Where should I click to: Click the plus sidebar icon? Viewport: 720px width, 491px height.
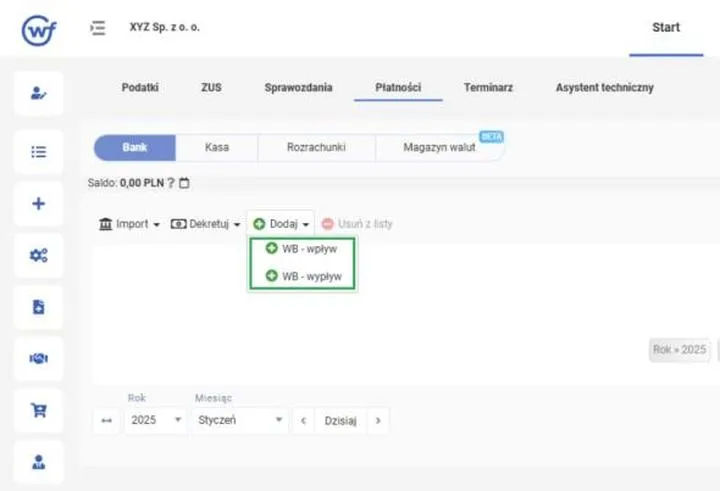39,204
